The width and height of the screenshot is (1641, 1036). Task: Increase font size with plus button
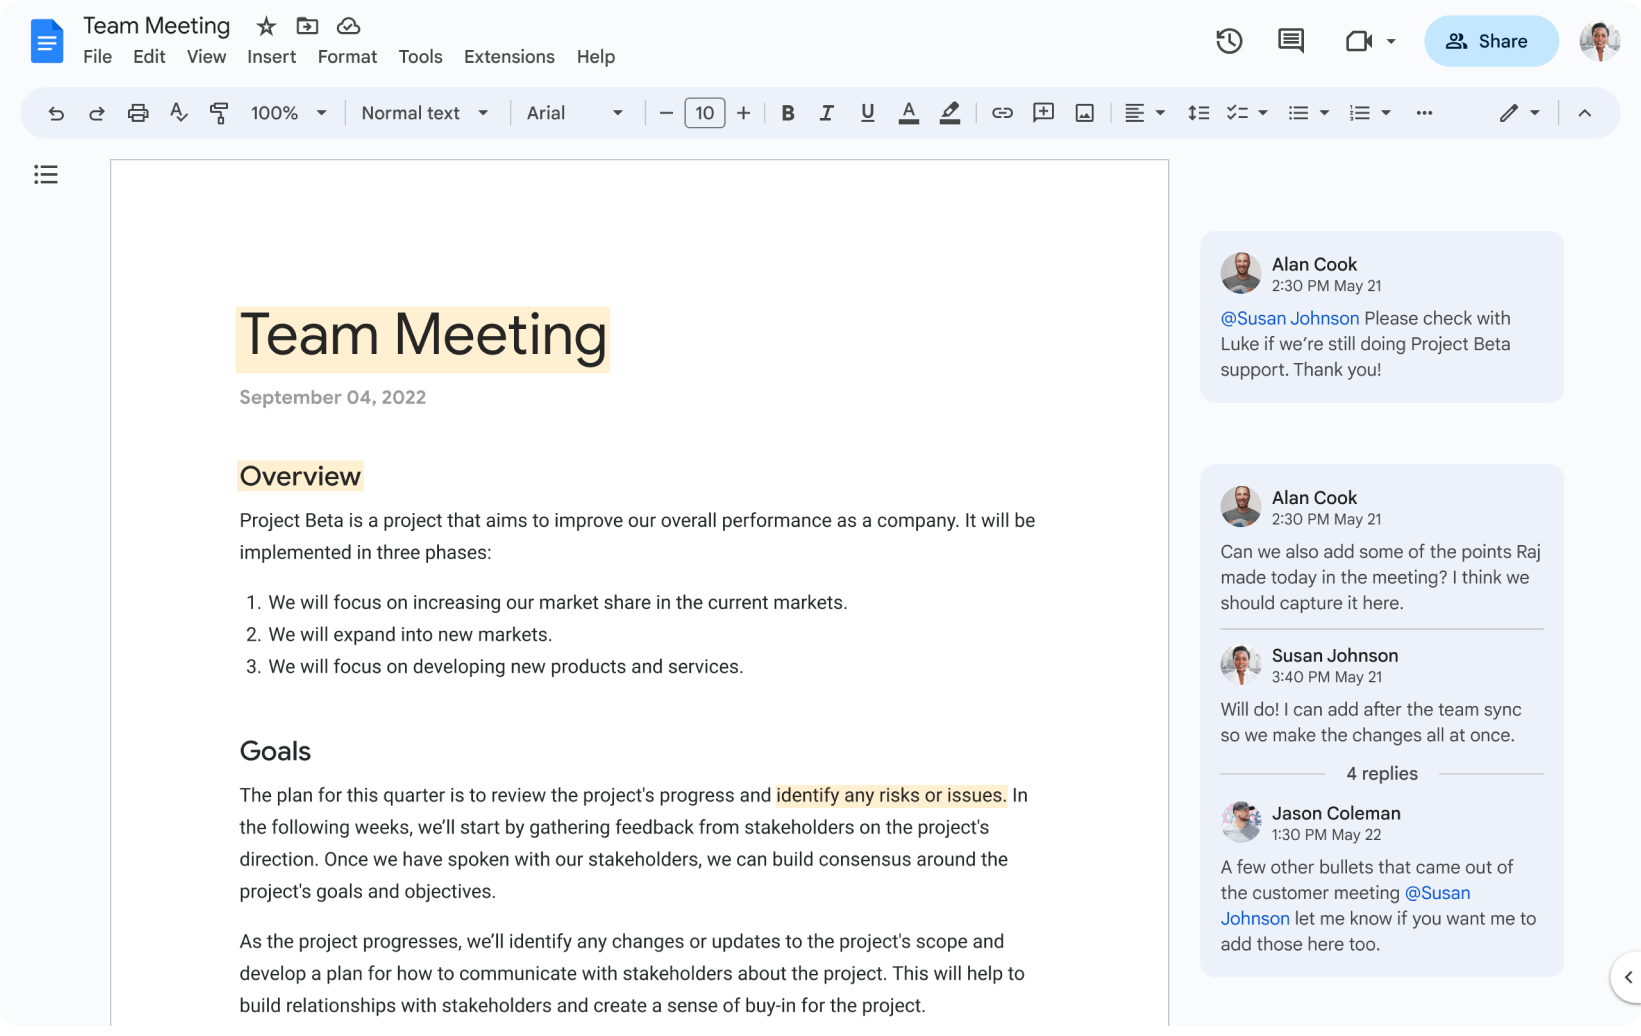pyautogui.click(x=743, y=113)
